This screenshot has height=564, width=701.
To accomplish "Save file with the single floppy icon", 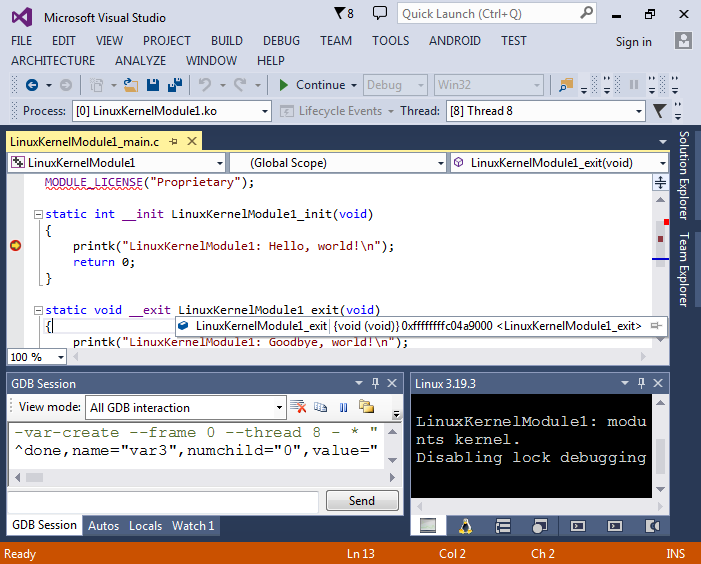I will click(153, 85).
